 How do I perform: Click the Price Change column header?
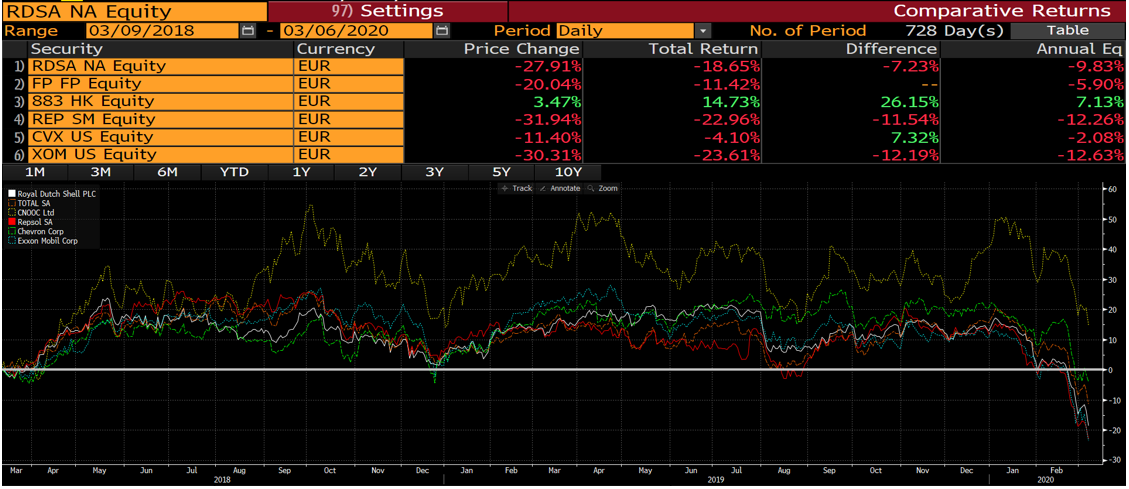(x=492, y=49)
